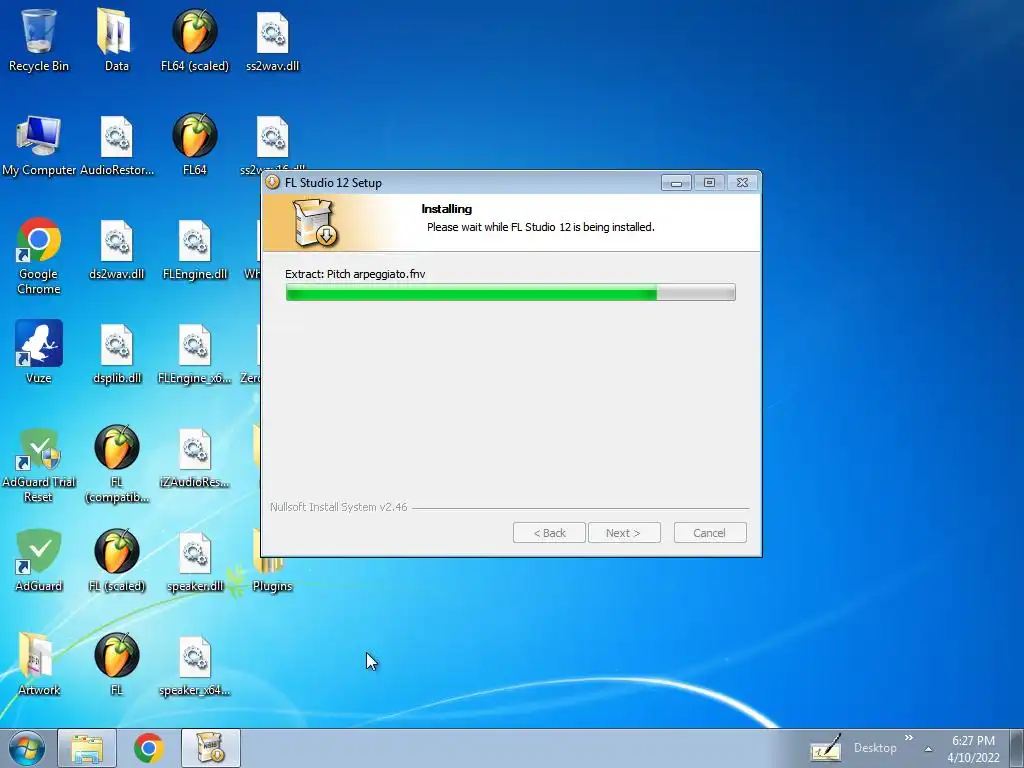
Task: Click the Desktop toolbar label in taskbar
Action: 875,748
